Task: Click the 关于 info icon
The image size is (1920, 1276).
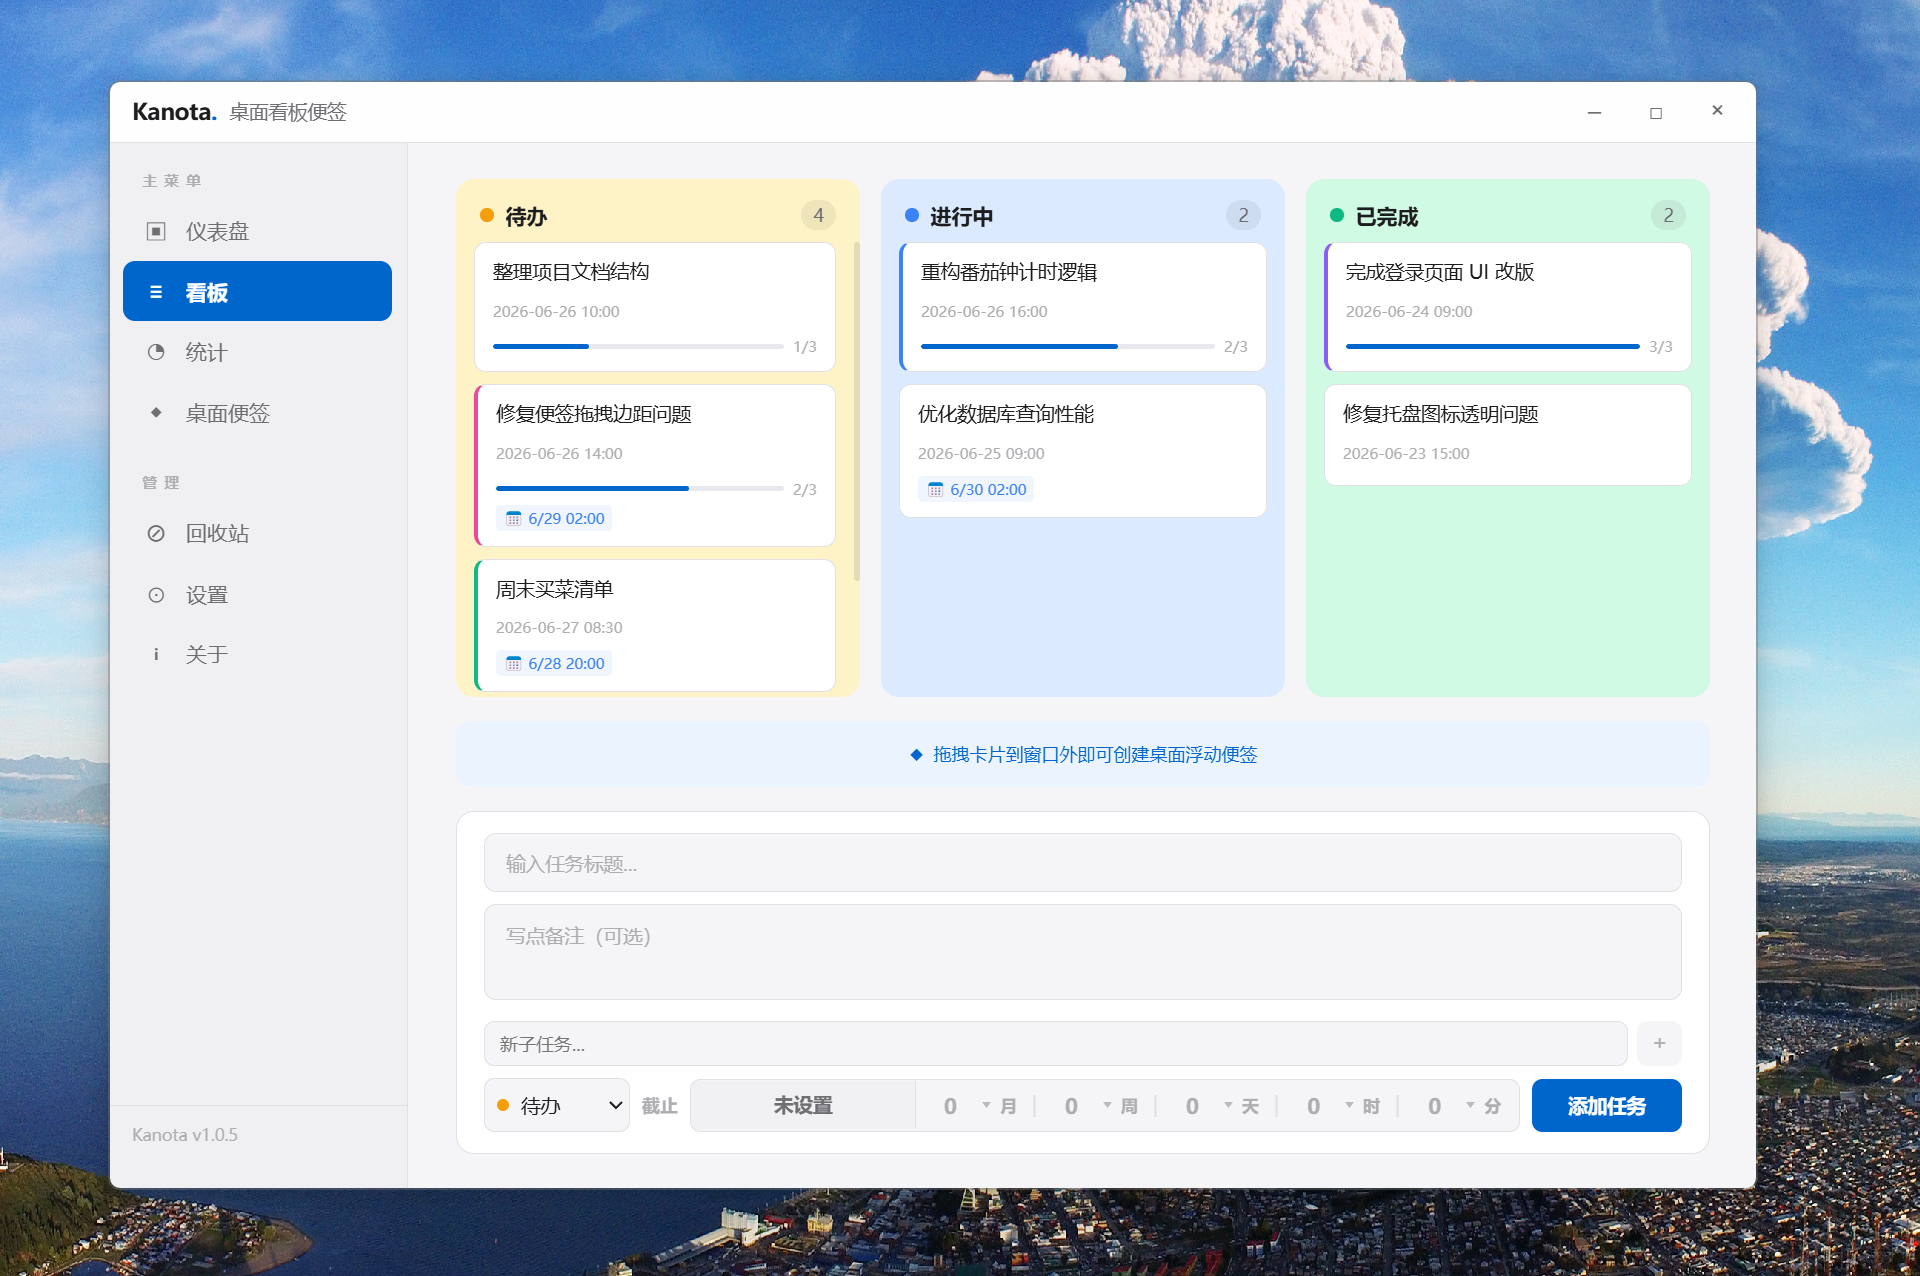Action: (x=156, y=654)
